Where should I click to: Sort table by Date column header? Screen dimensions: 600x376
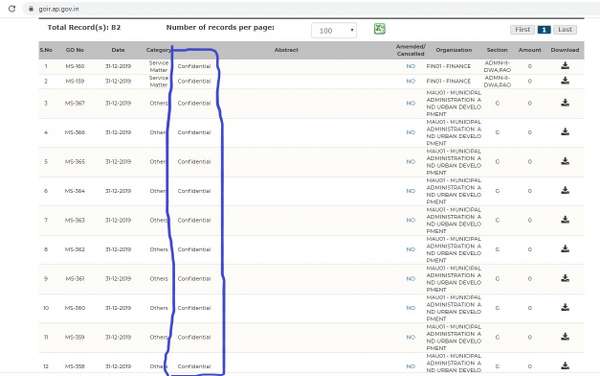[118, 50]
